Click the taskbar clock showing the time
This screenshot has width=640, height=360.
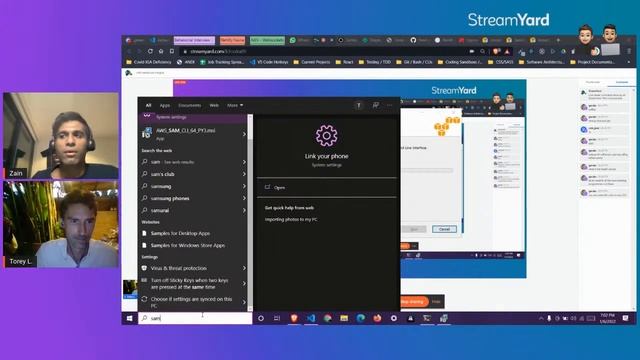(607, 318)
